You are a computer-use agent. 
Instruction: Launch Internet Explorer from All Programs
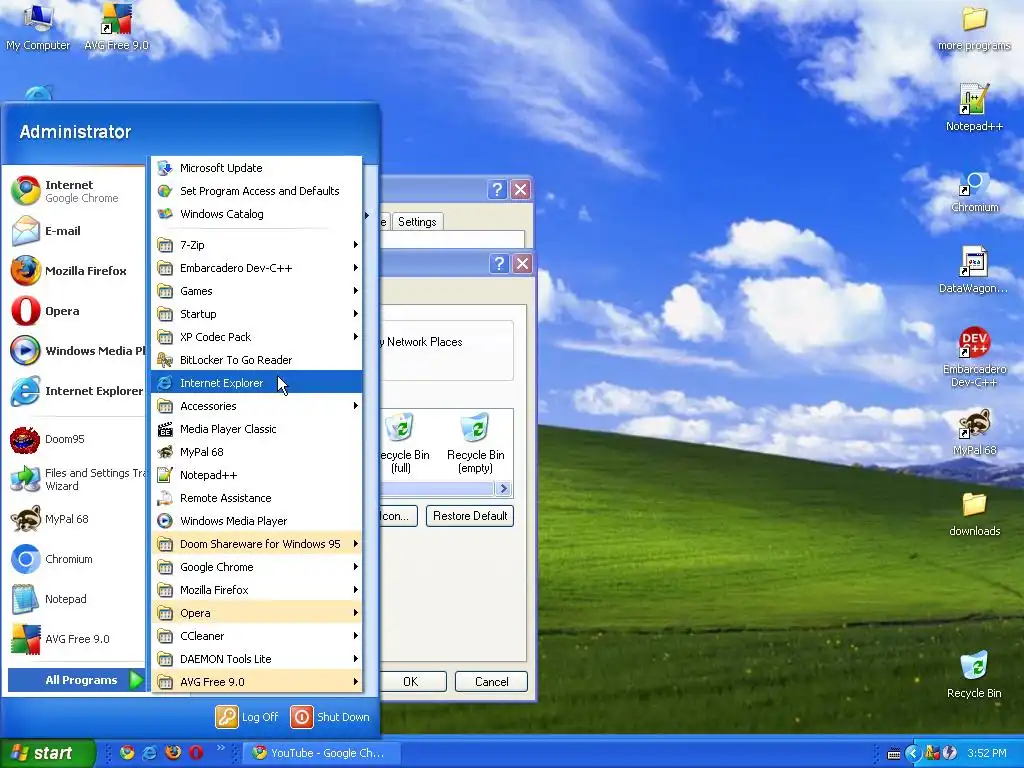point(257,383)
